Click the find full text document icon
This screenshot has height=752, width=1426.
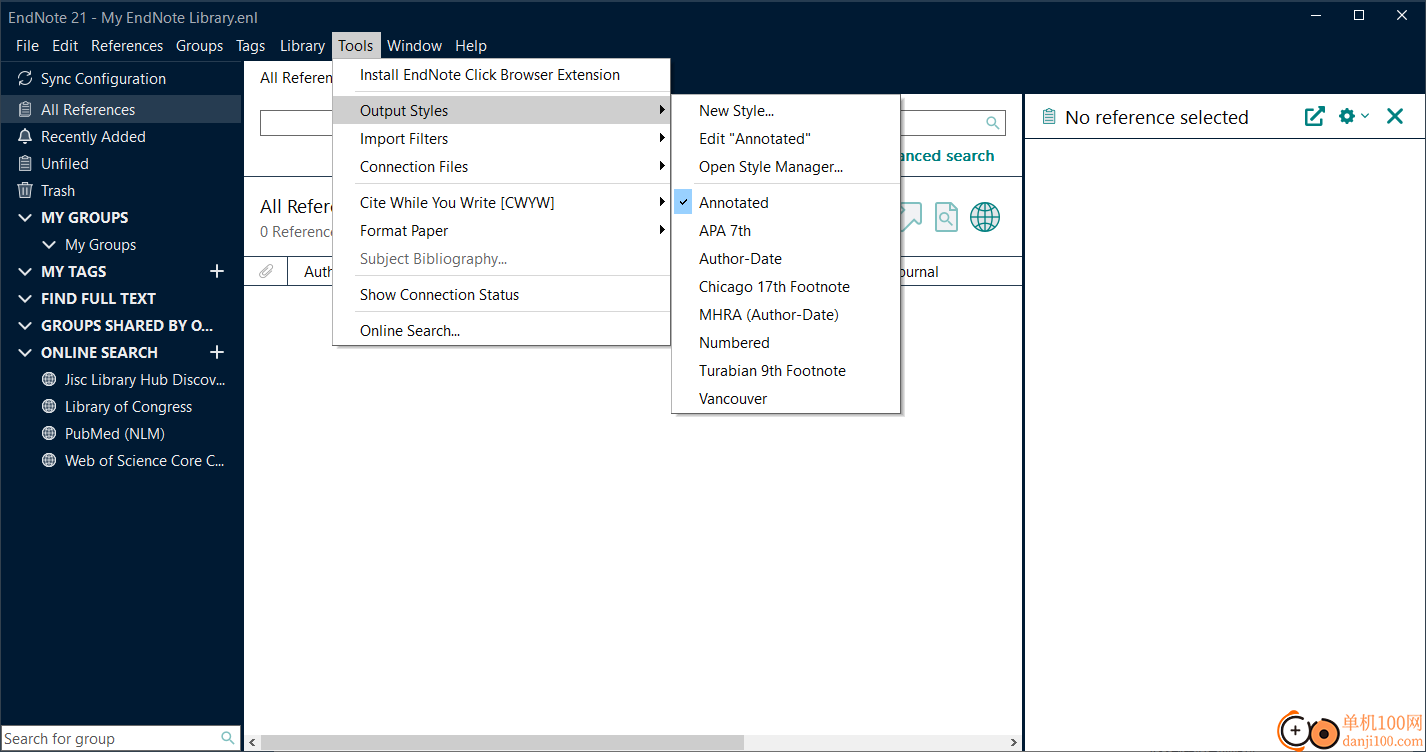pyautogui.click(x=946, y=217)
